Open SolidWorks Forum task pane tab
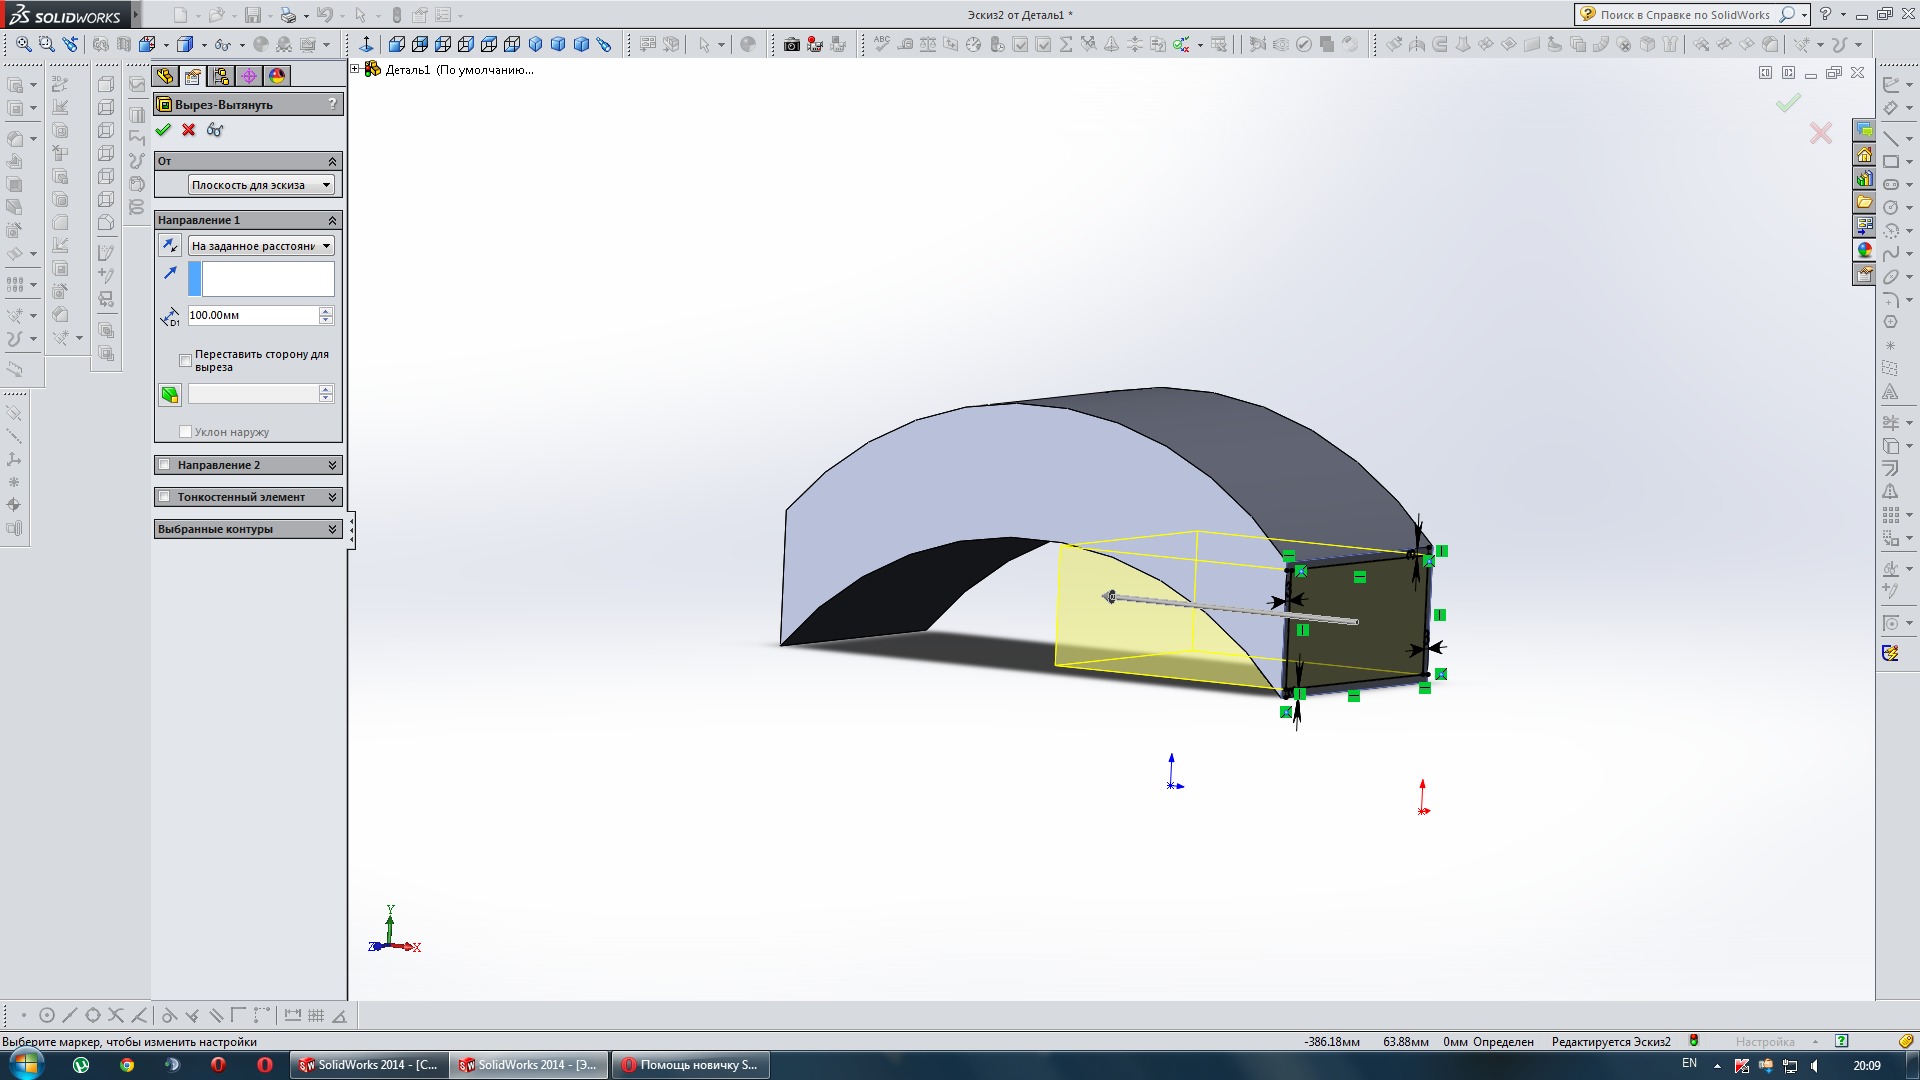This screenshot has height=1080, width=1920. coord(1865,131)
